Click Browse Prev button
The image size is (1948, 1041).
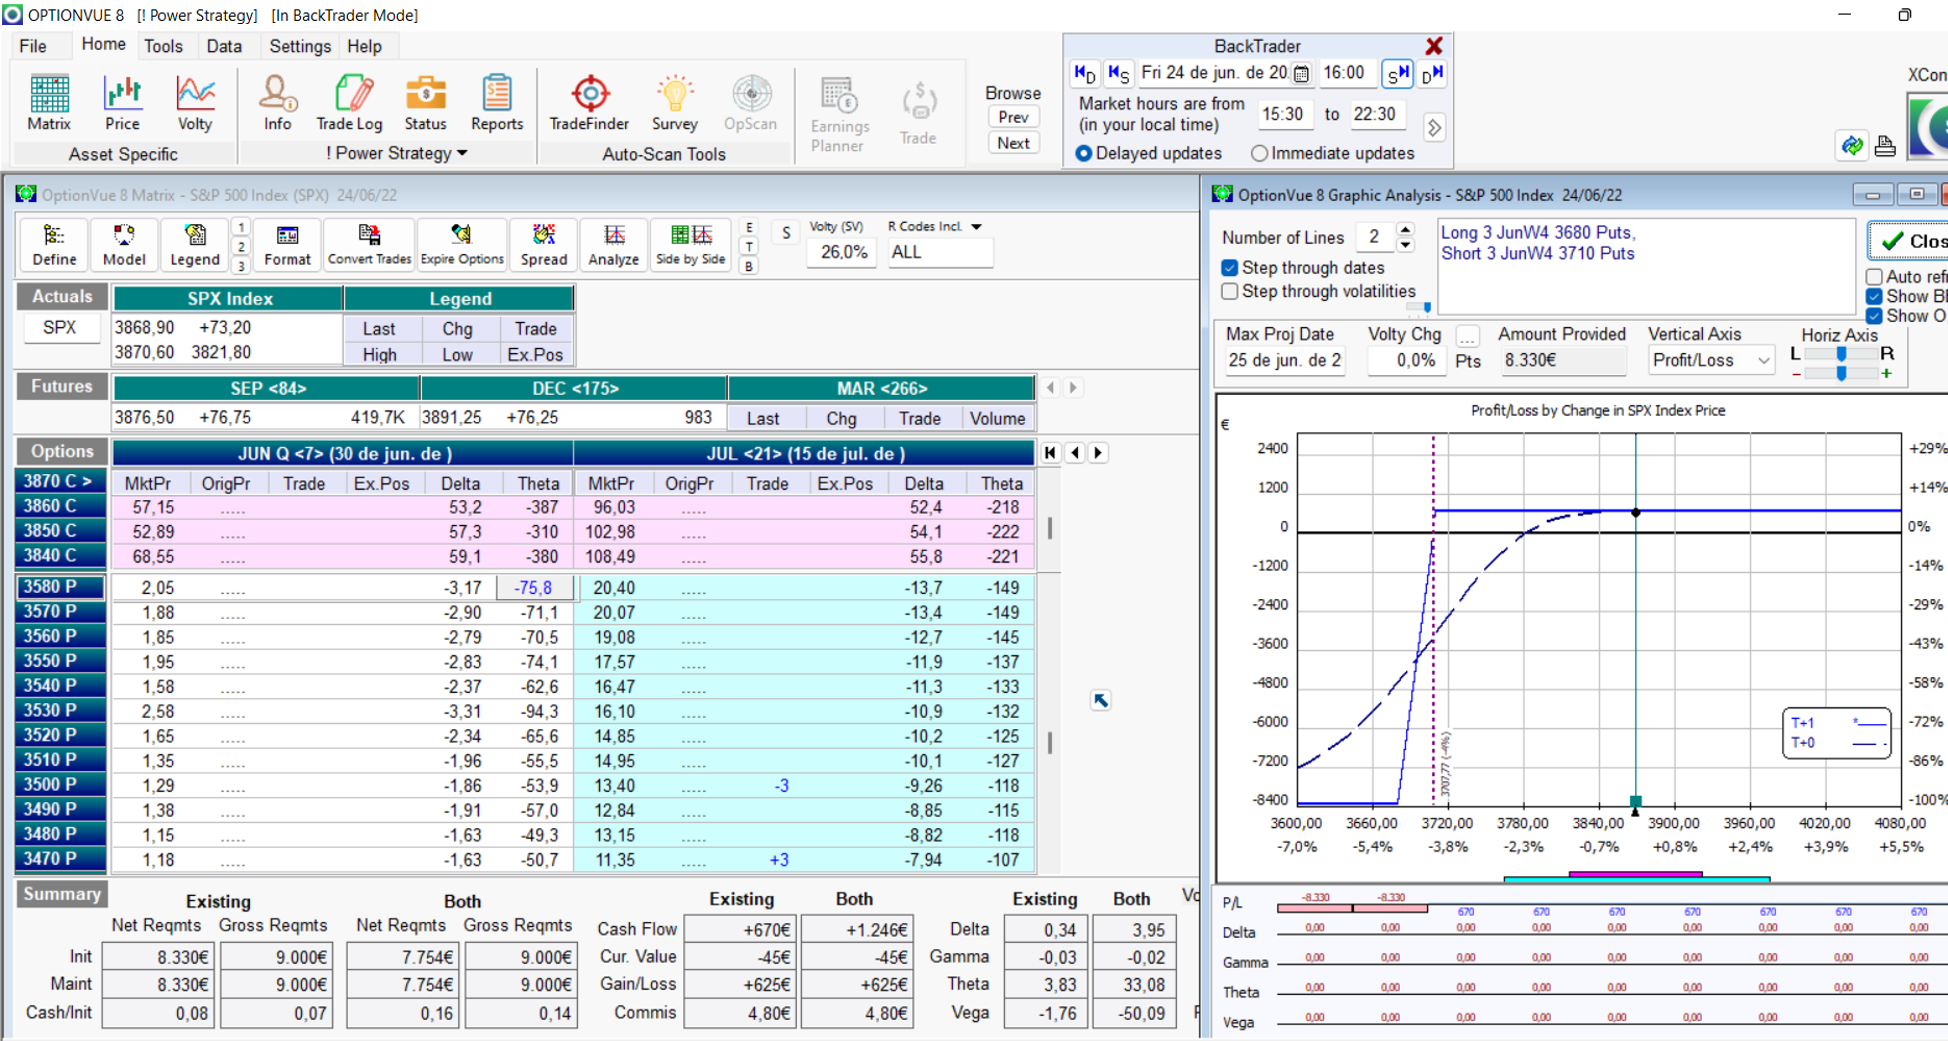(x=1013, y=117)
